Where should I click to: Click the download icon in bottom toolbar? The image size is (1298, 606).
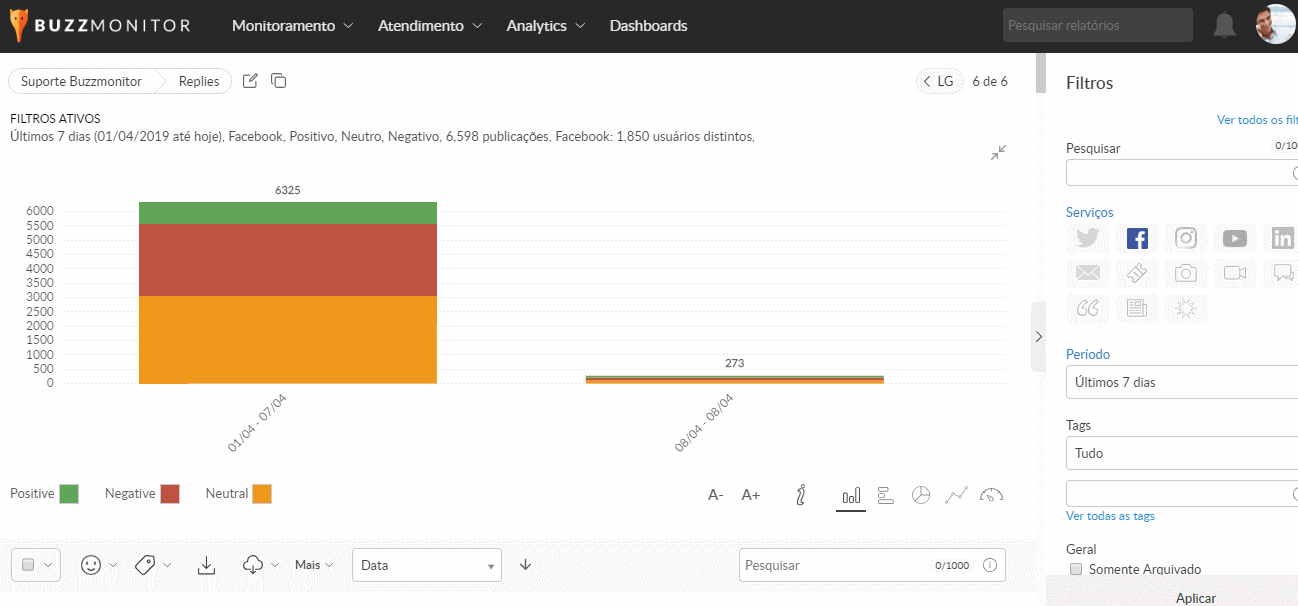[206, 565]
